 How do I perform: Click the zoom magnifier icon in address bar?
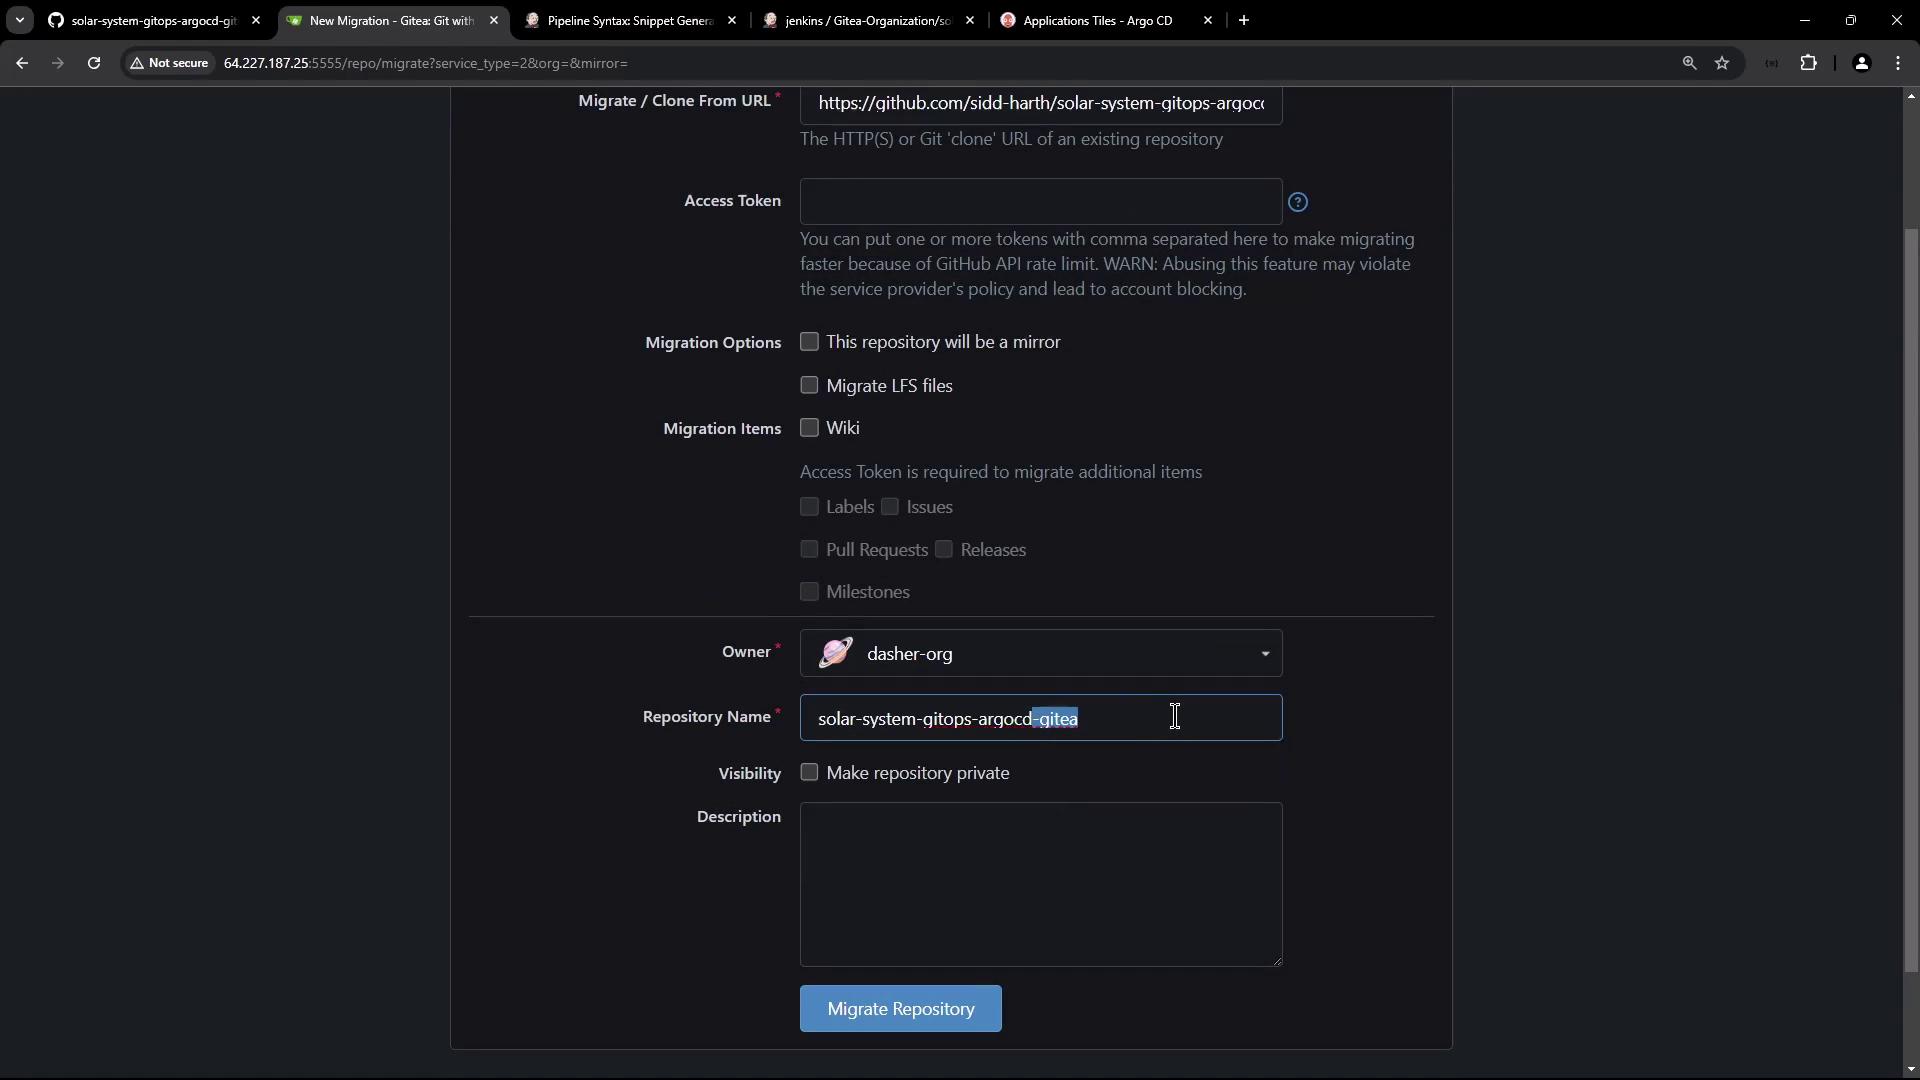[1689, 63]
